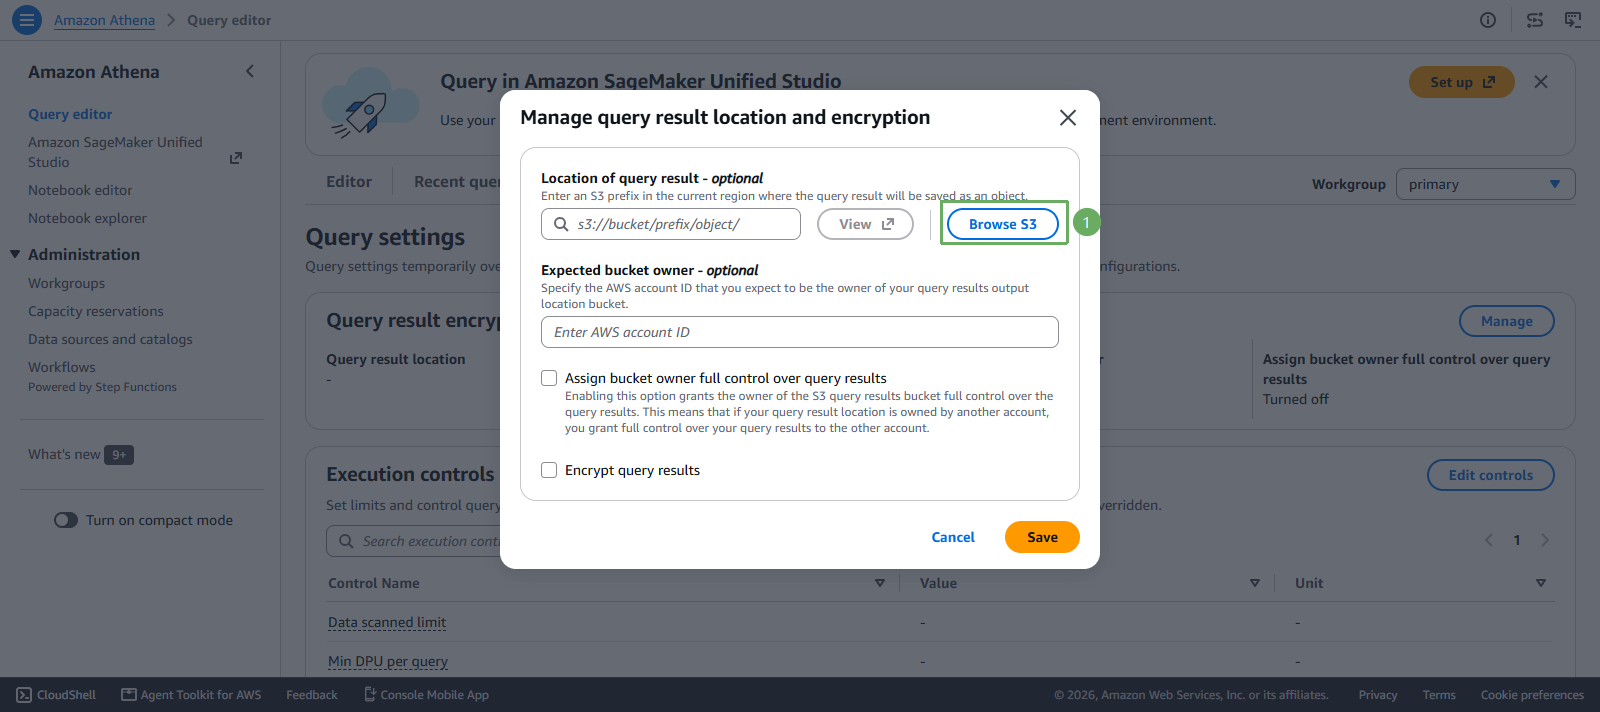
Task: Click the Set up button in banner
Action: [1462, 82]
